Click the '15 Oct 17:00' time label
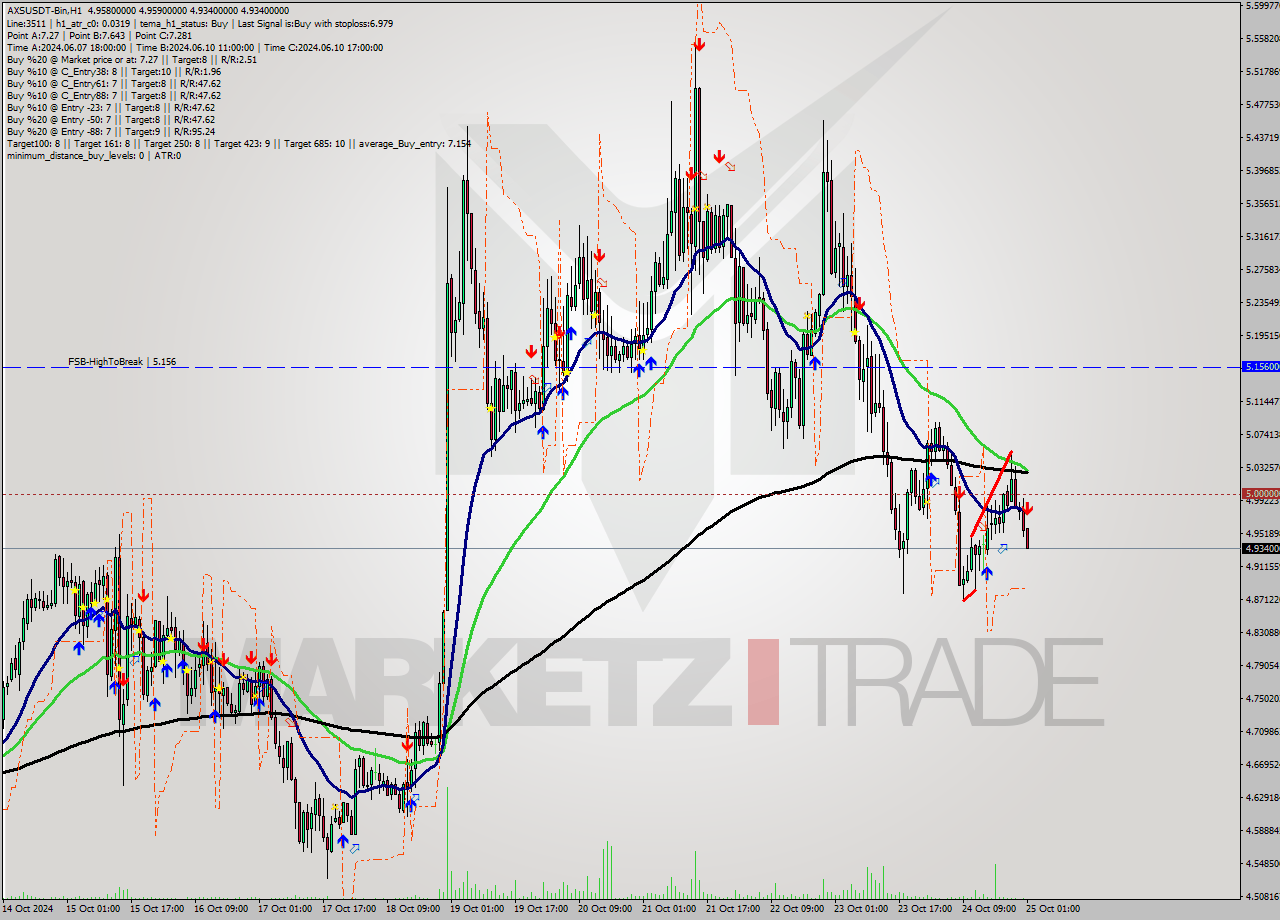Image resolution: width=1280 pixels, height=920 pixels. pos(157,909)
